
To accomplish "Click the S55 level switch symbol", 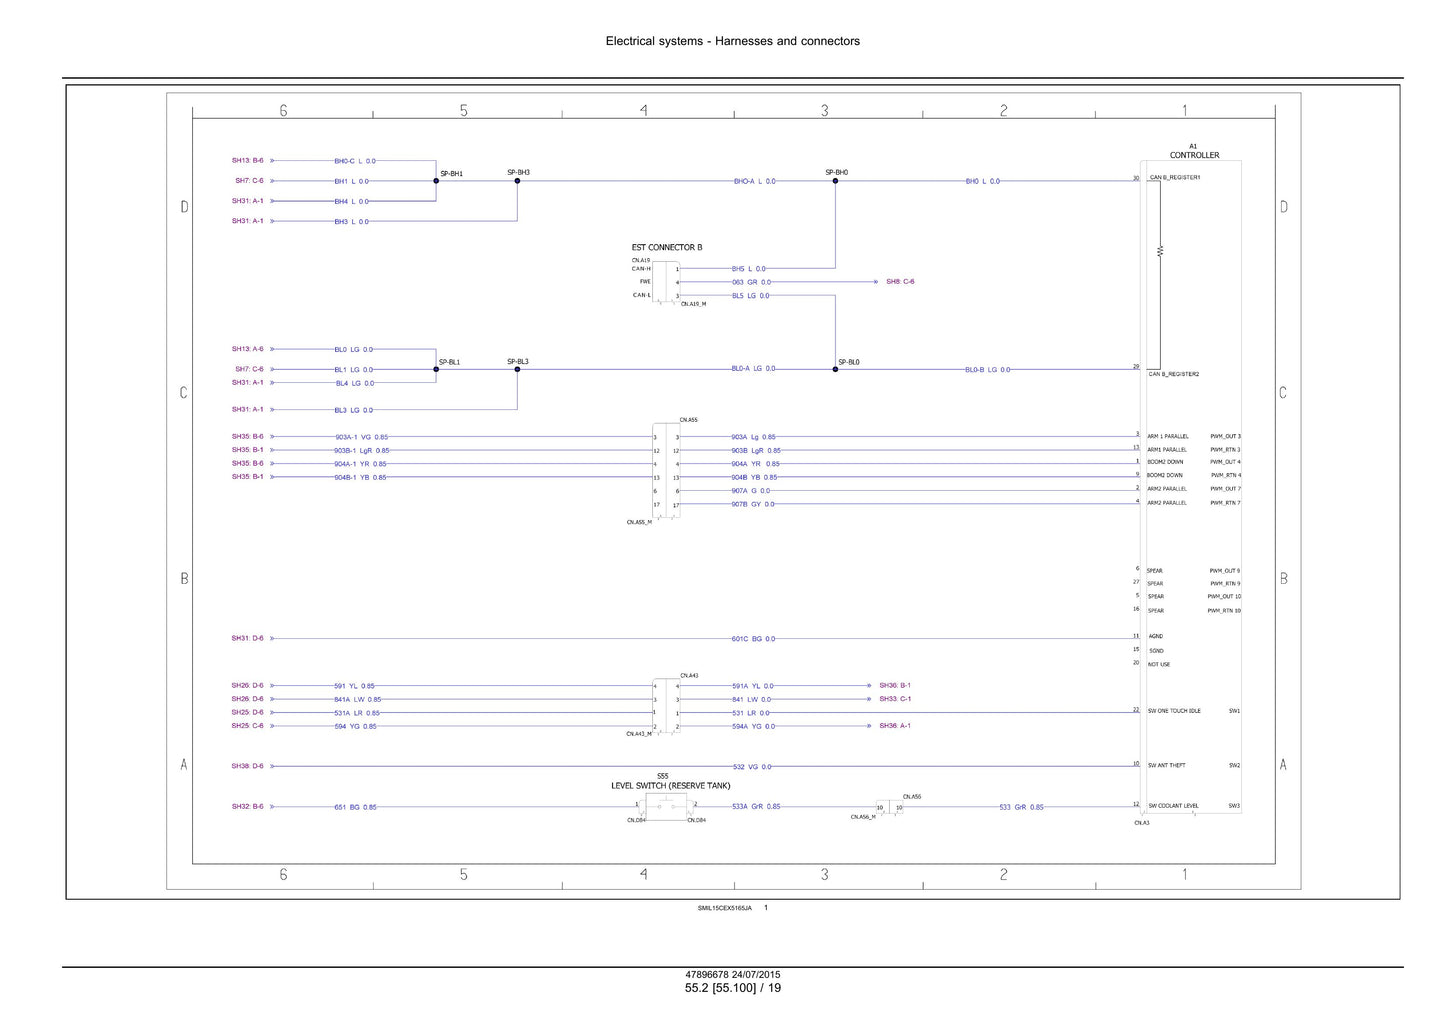I will click(666, 806).
